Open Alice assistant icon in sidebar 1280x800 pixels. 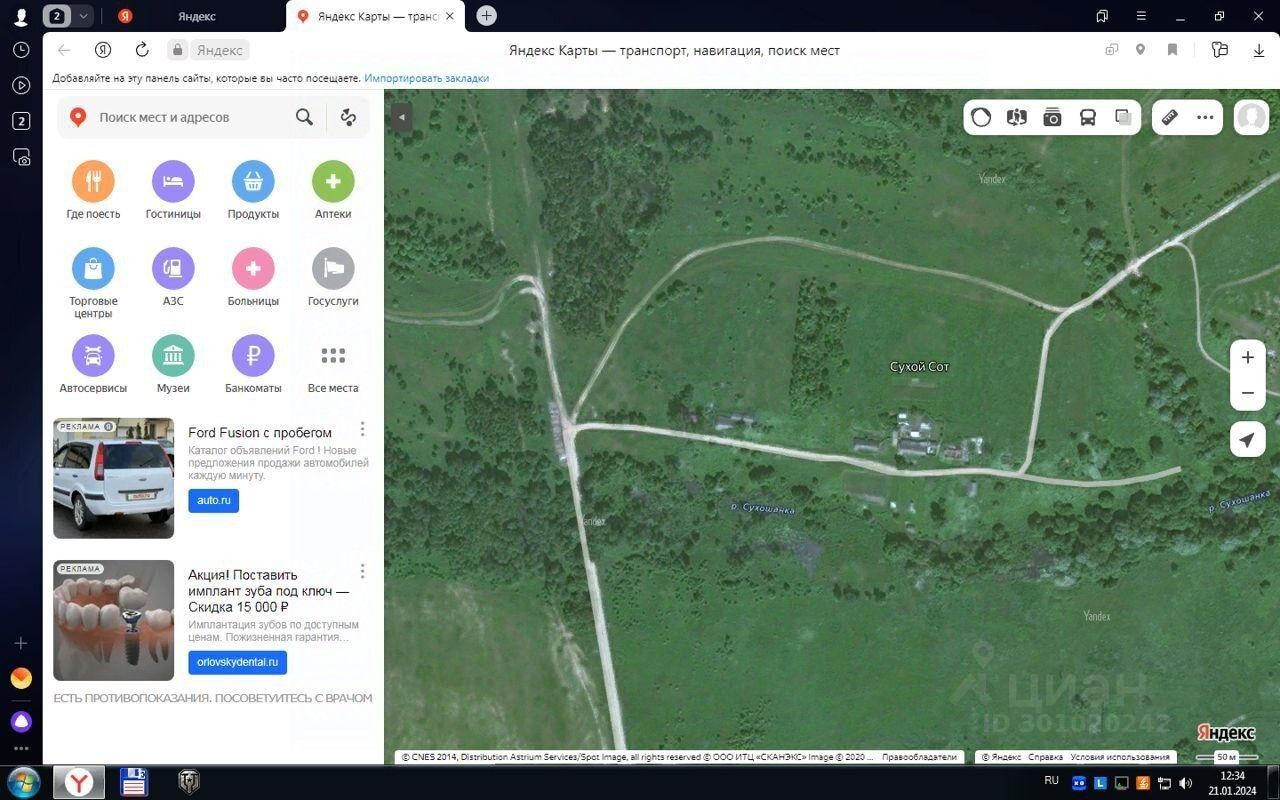pyautogui.click(x=21, y=721)
